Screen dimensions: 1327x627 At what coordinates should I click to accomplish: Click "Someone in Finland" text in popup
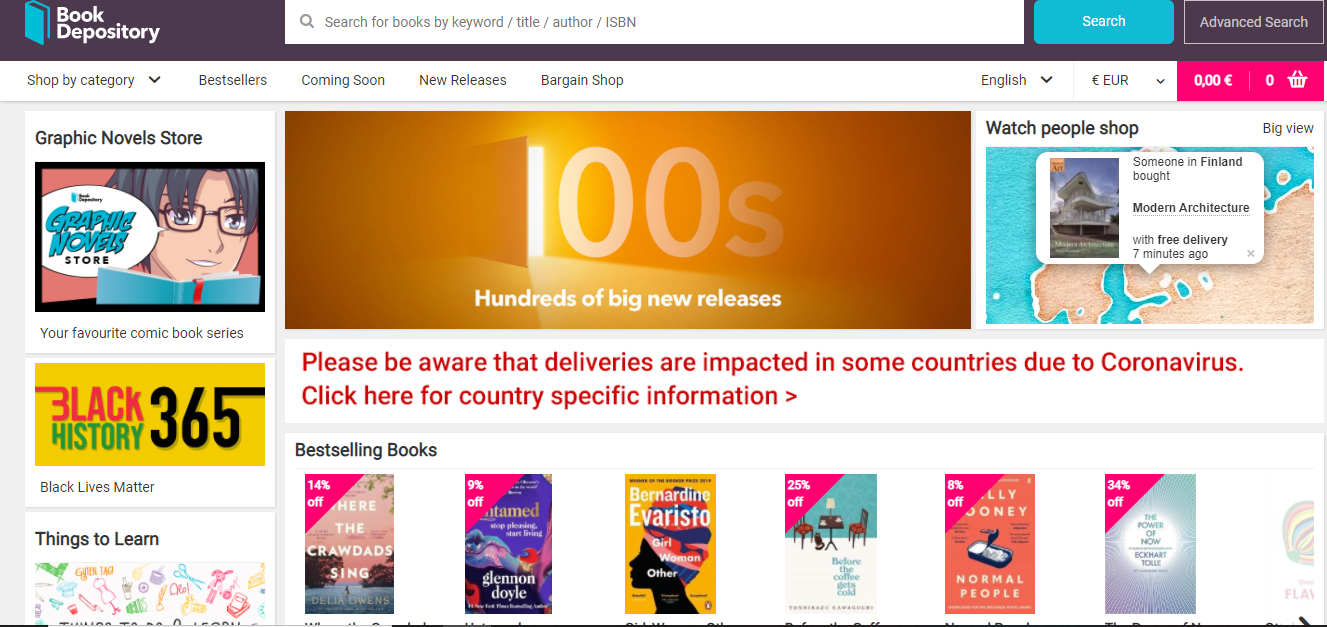coord(1188,162)
